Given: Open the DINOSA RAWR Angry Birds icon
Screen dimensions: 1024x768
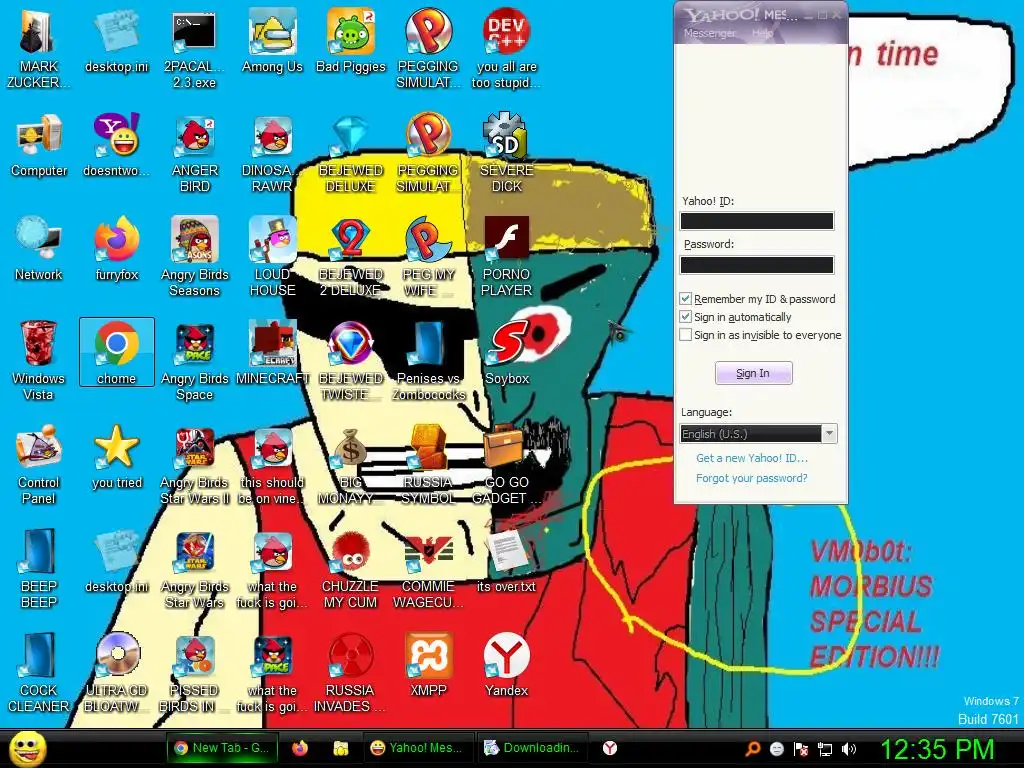Looking at the screenshot, I should (272, 152).
